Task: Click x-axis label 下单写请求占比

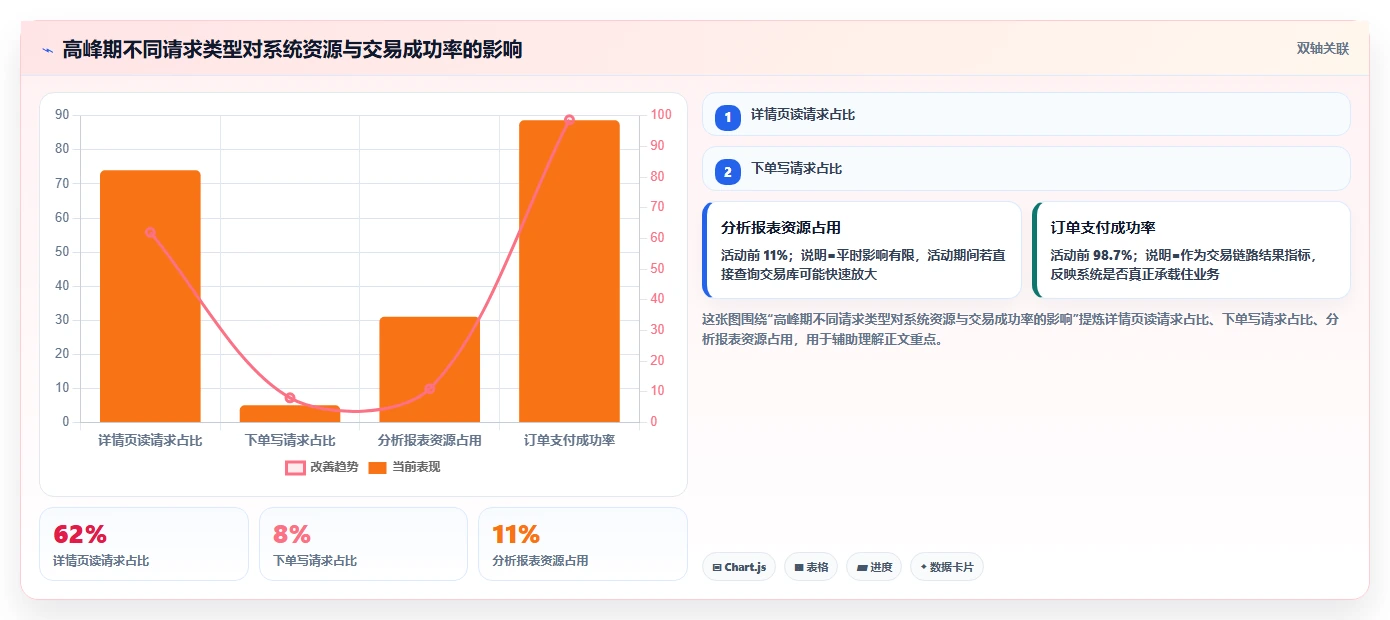Action: [x=290, y=440]
